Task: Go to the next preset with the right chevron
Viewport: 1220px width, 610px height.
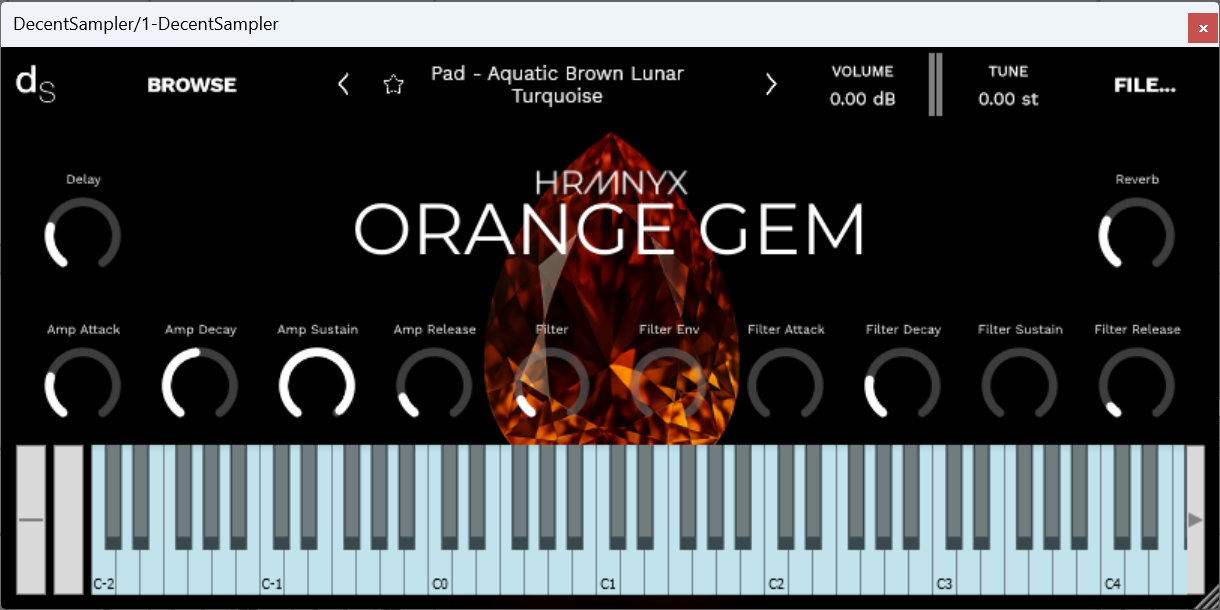Action: coord(771,84)
